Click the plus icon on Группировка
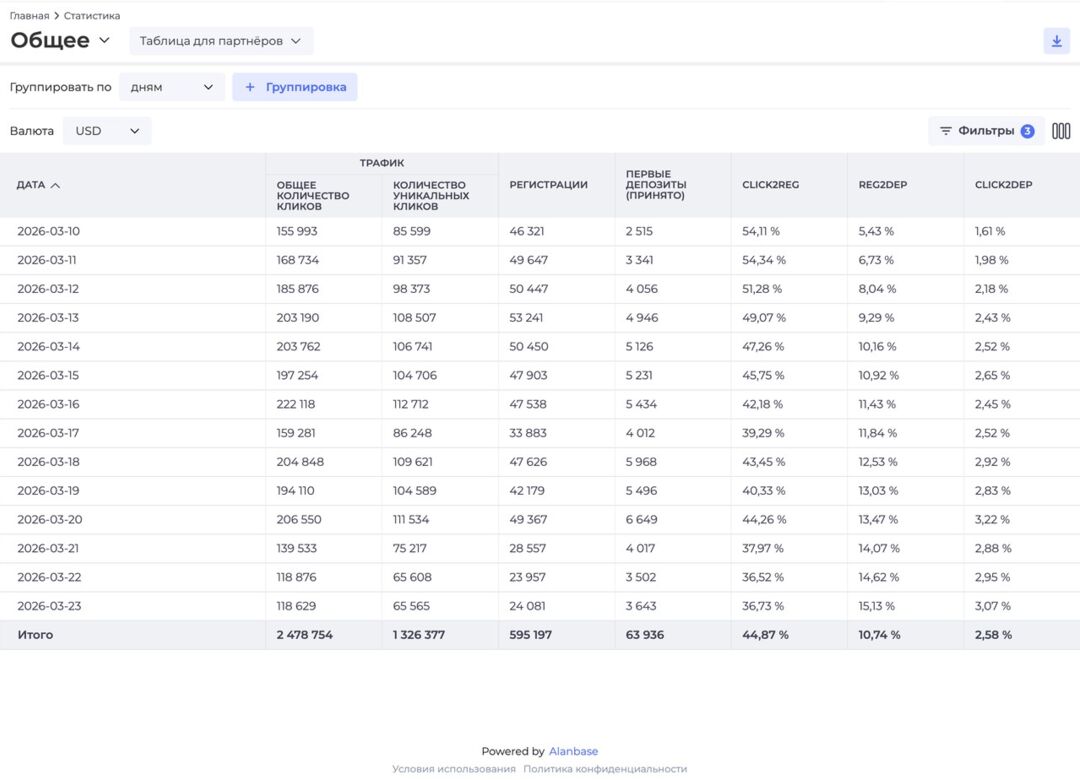 249,88
